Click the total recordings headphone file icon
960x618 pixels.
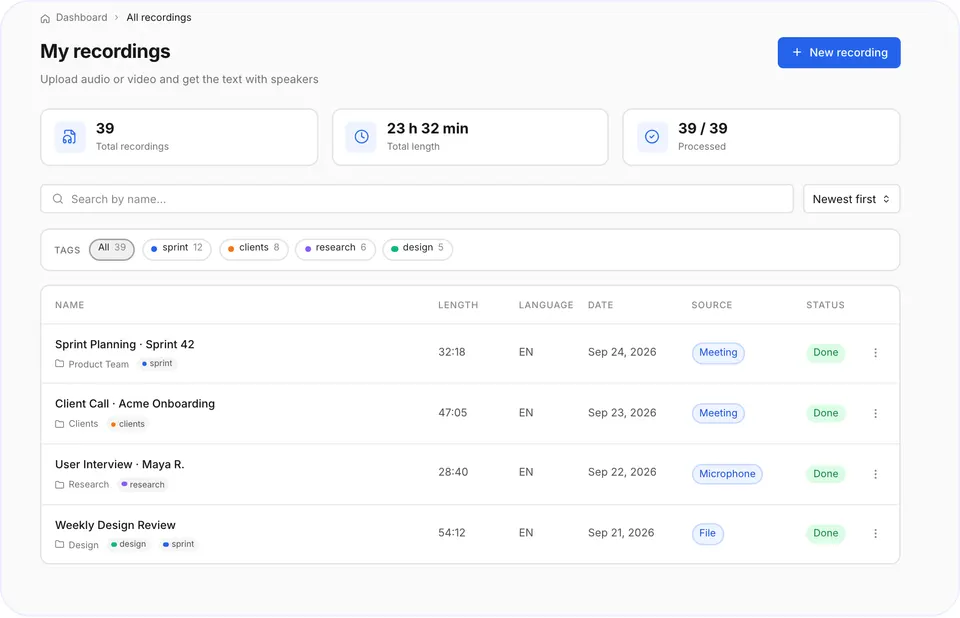click(x=70, y=137)
